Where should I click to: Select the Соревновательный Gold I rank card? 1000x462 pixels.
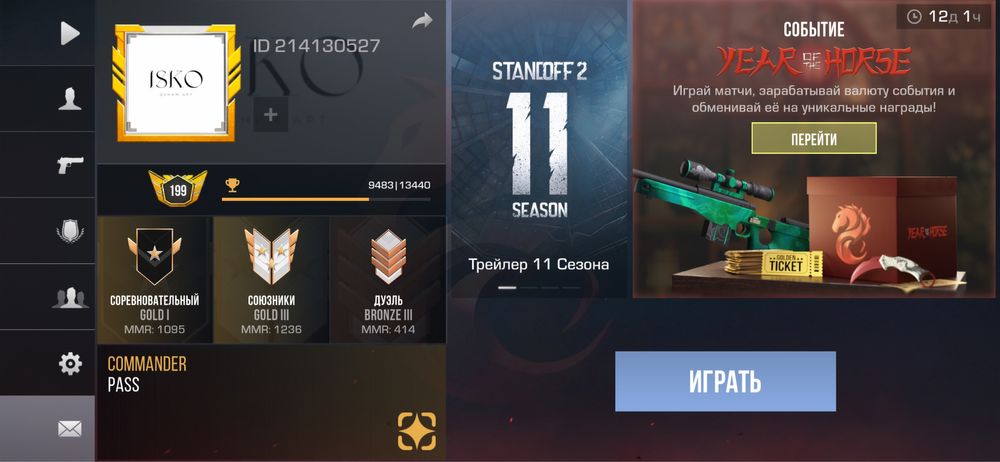[x=154, y=279]
